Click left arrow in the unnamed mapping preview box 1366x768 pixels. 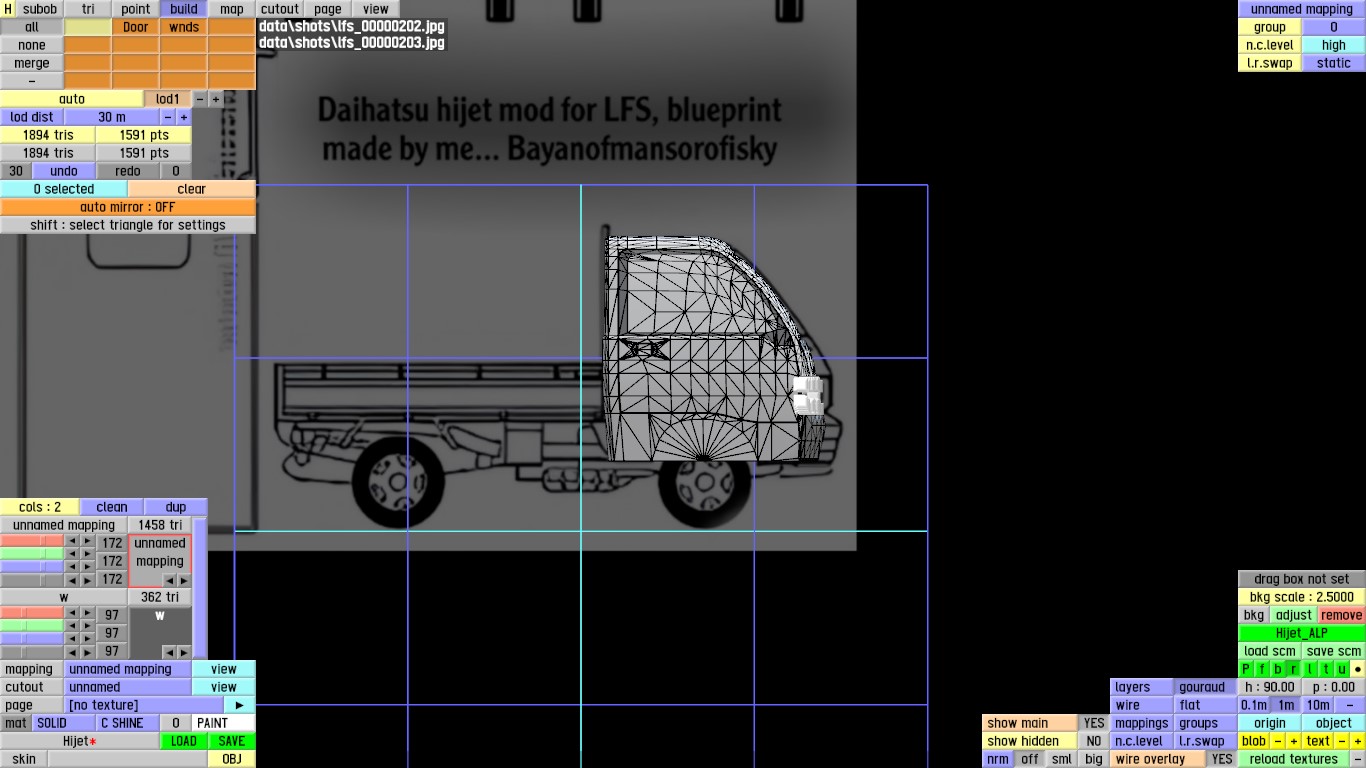click(169, 580)
